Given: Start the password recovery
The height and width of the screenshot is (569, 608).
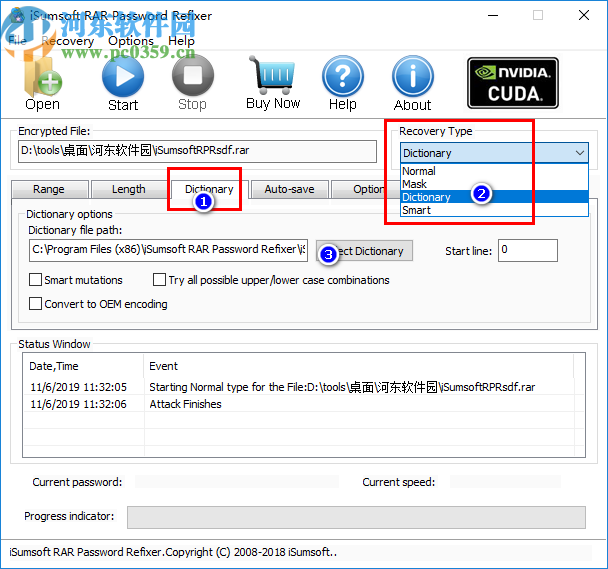Looking at the screenshot, I should [123, 83].
